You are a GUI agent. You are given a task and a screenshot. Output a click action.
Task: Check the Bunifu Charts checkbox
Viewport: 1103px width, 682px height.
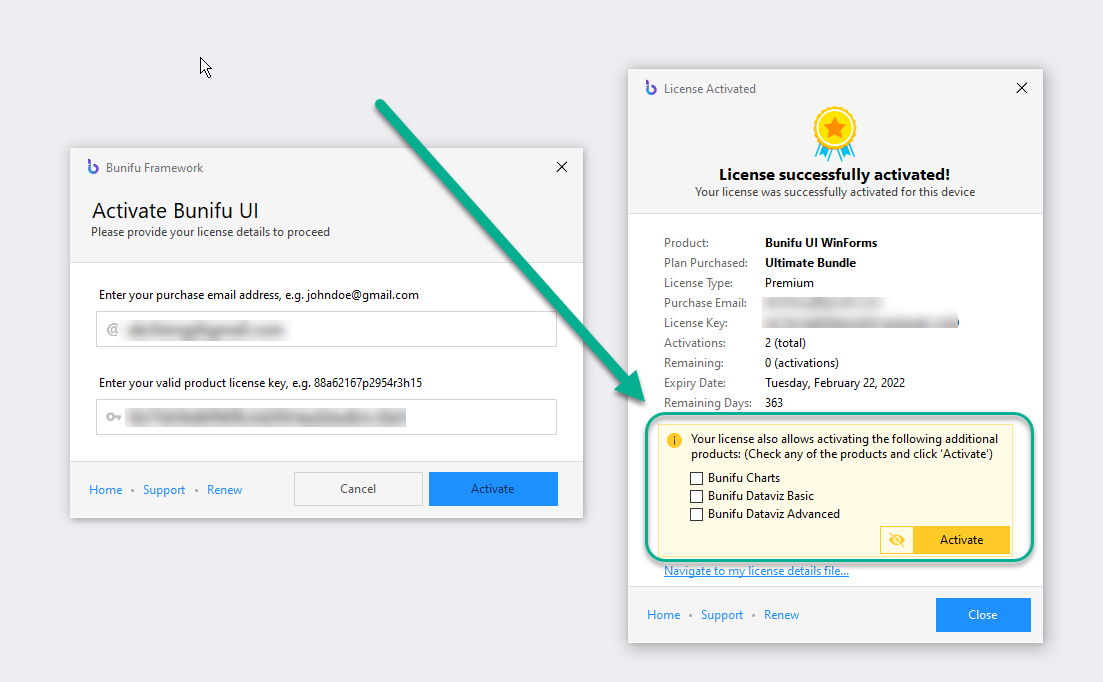point(696,478)
